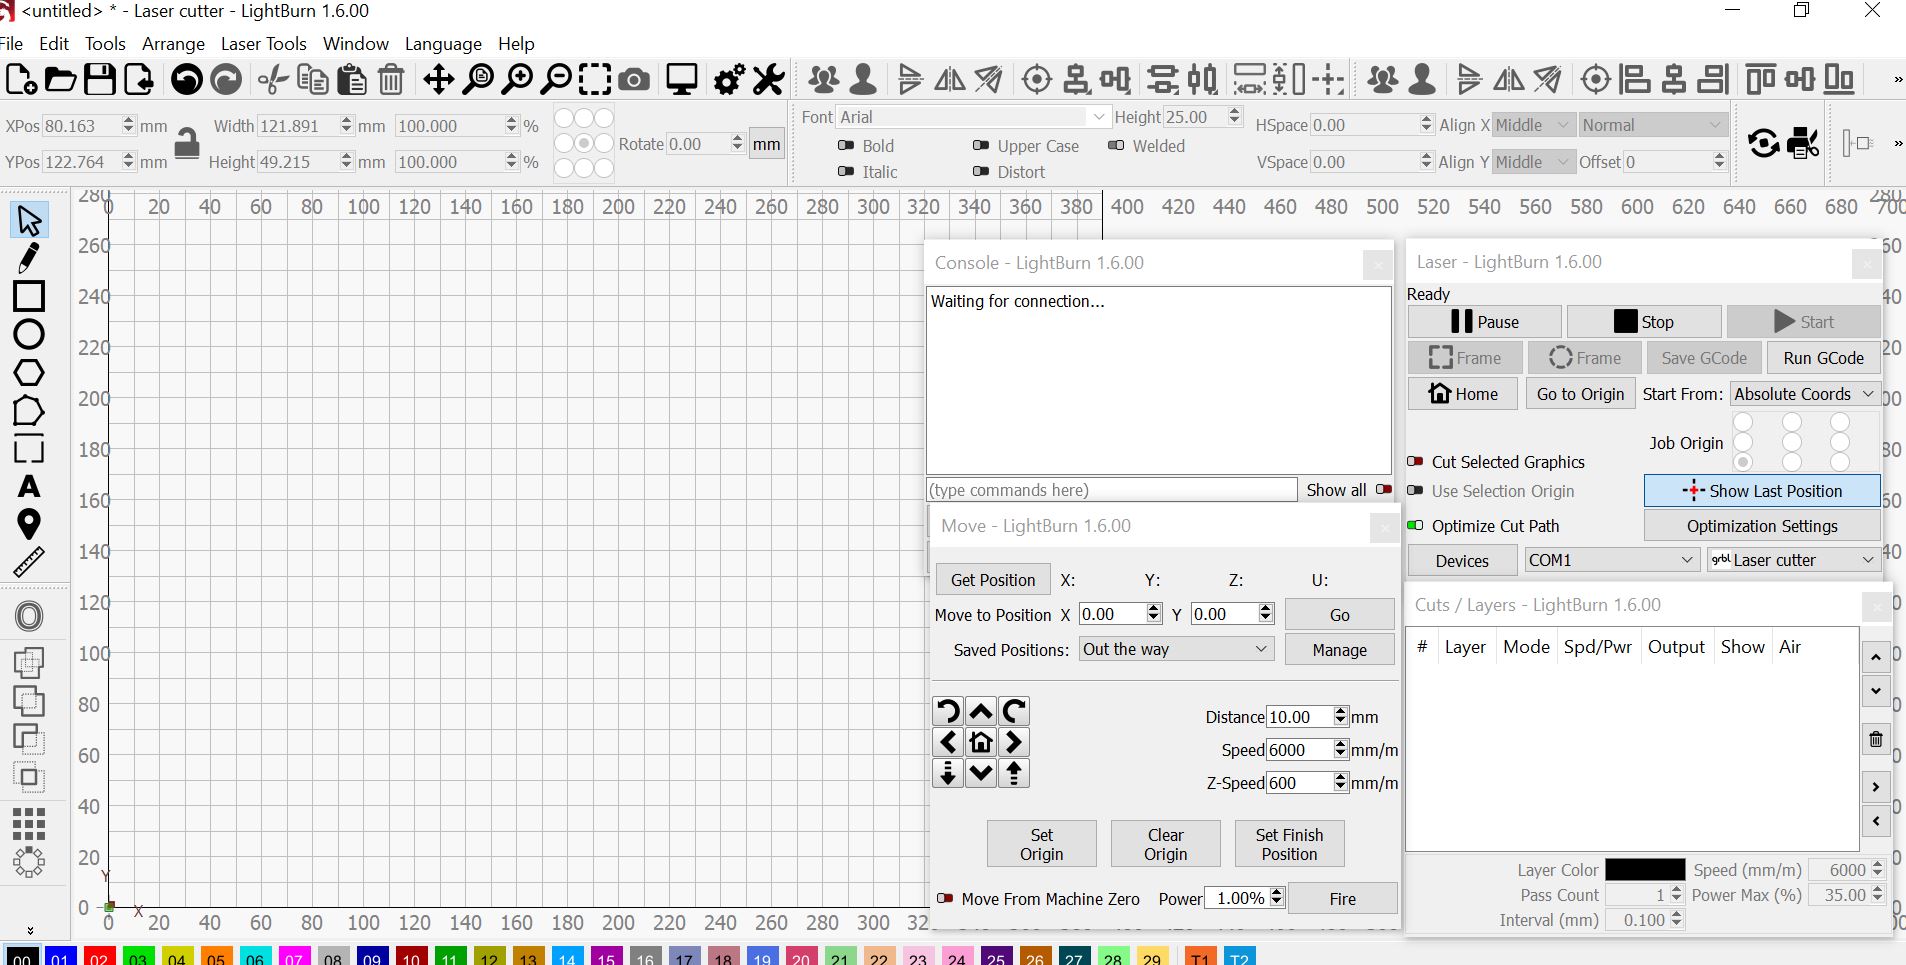Choose the Ellipse drawing tool
This screenshot has height=965, width=1906.
[x=29, y=335]
